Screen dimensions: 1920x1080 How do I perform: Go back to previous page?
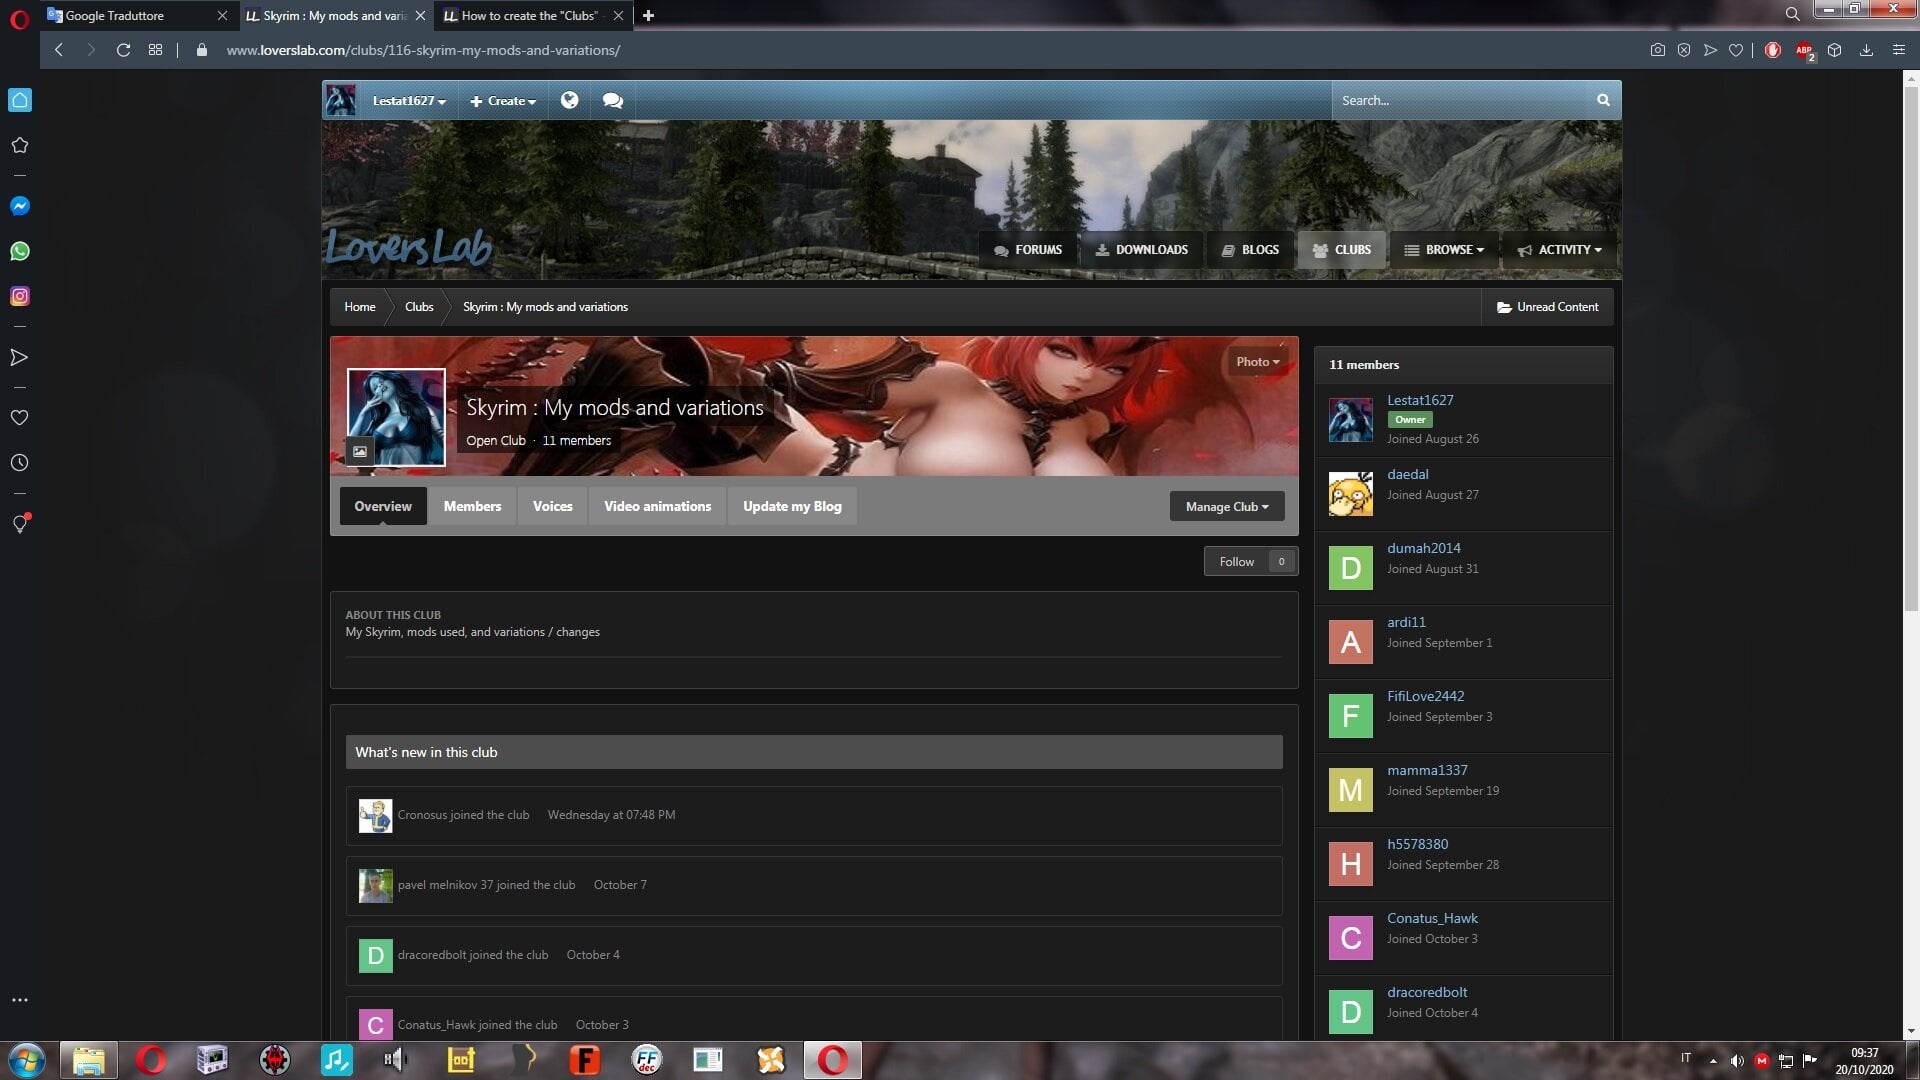pyautogui.click(x=59, y=50)
